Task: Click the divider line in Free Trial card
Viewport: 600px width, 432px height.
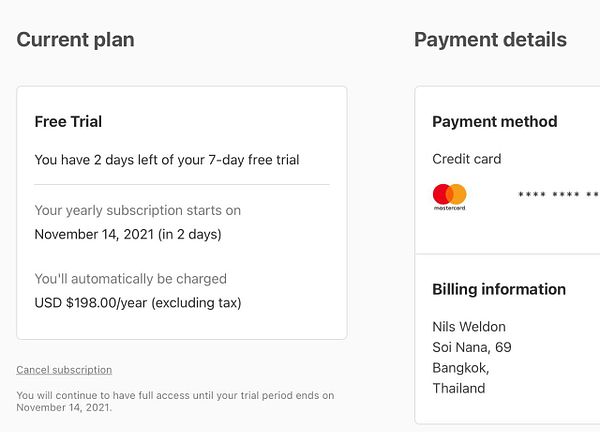Action: [181, 184]
